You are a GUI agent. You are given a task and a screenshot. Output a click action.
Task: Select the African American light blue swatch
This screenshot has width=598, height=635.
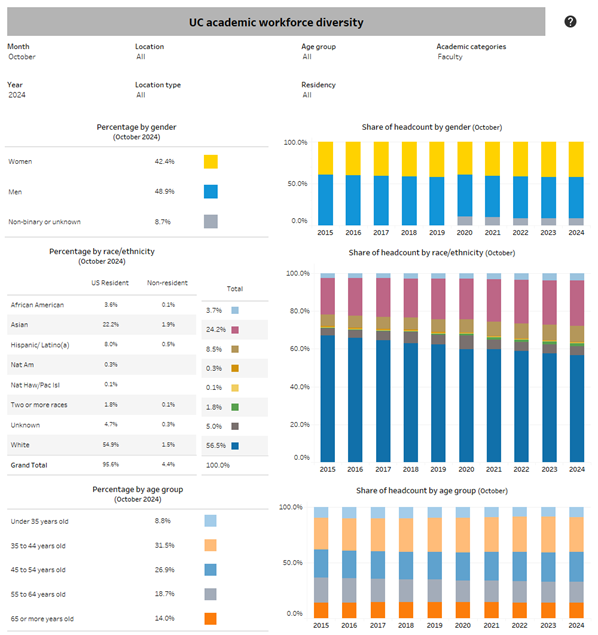point(235,310)
